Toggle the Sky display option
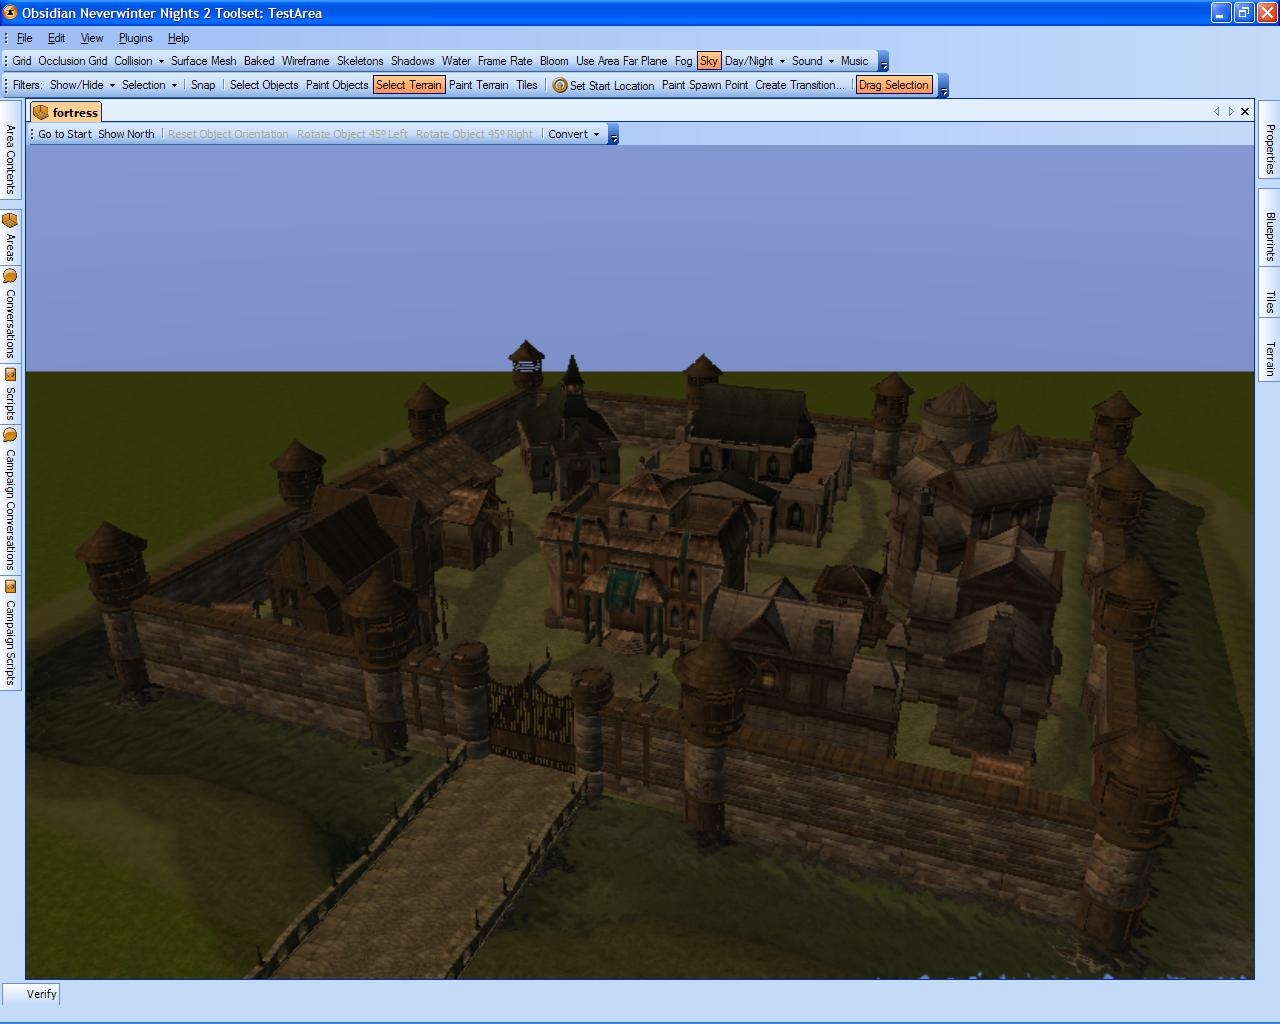The height and width of the screenshot is (1024, 1280). 708,61
